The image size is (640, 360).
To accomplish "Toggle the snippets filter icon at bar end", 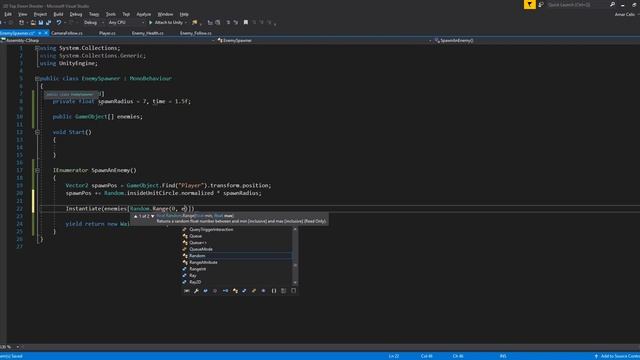I will (x=293, y=291).
